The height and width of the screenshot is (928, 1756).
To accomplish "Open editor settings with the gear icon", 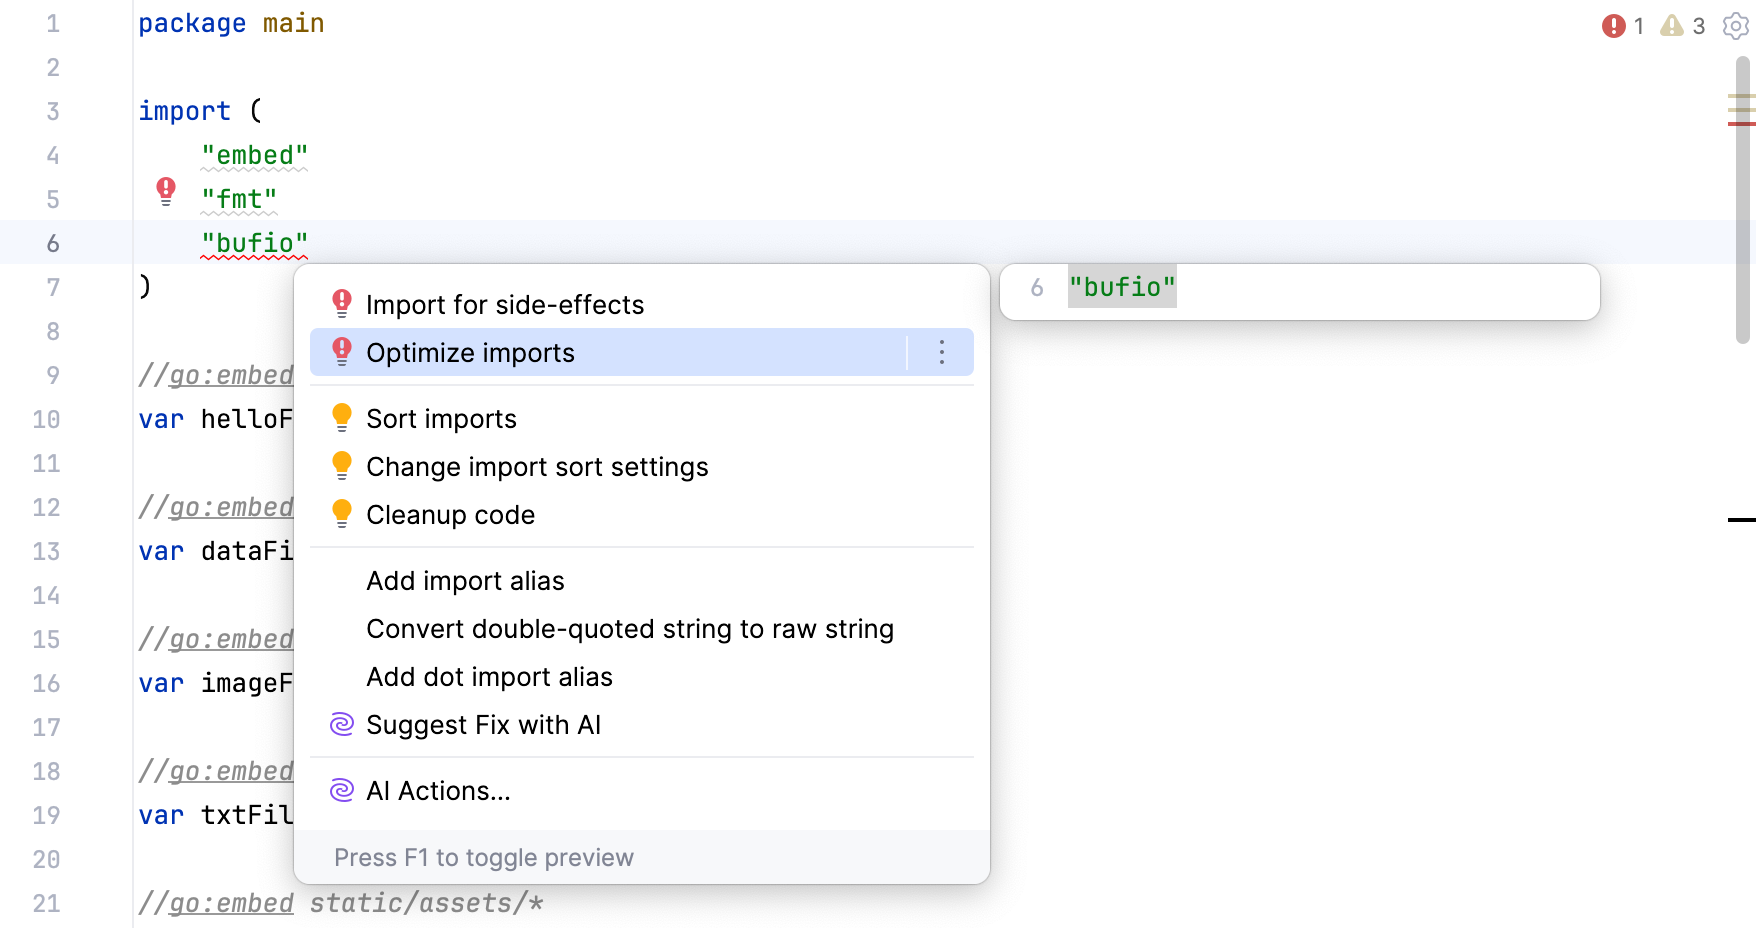I will tap(1735, 26).
